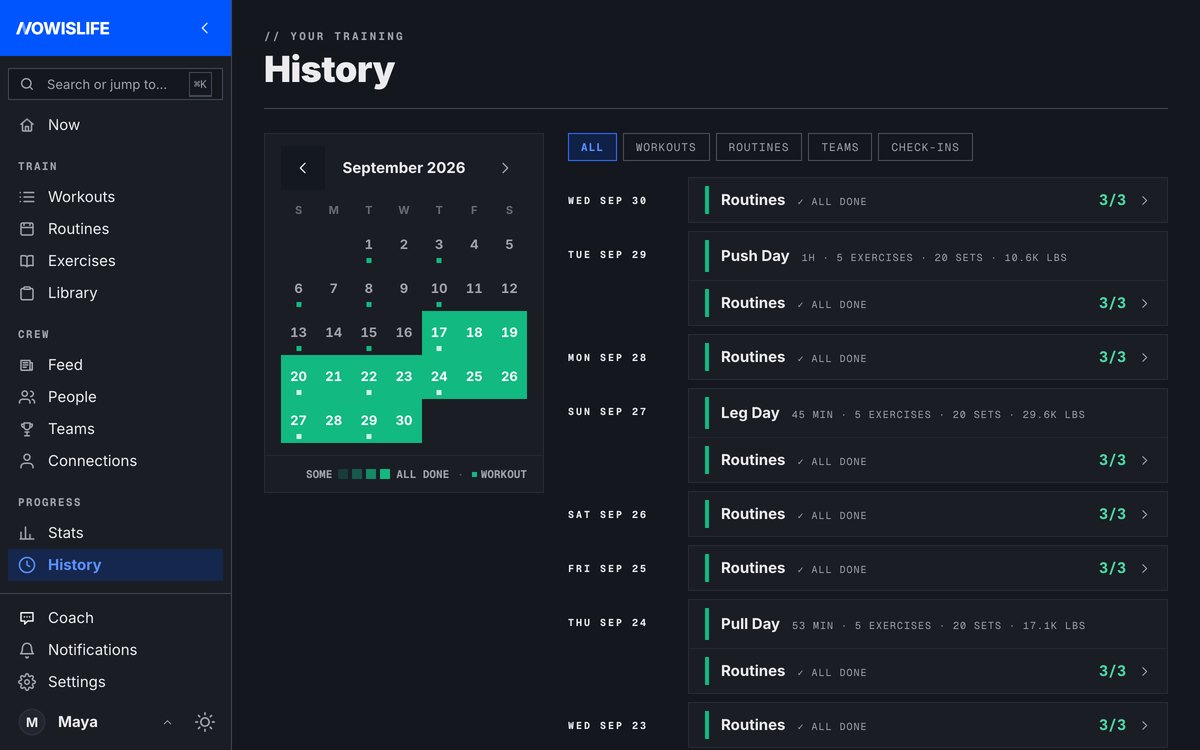Click the Notifications bell icon
Screen dimensions: 1200x750
27,650
